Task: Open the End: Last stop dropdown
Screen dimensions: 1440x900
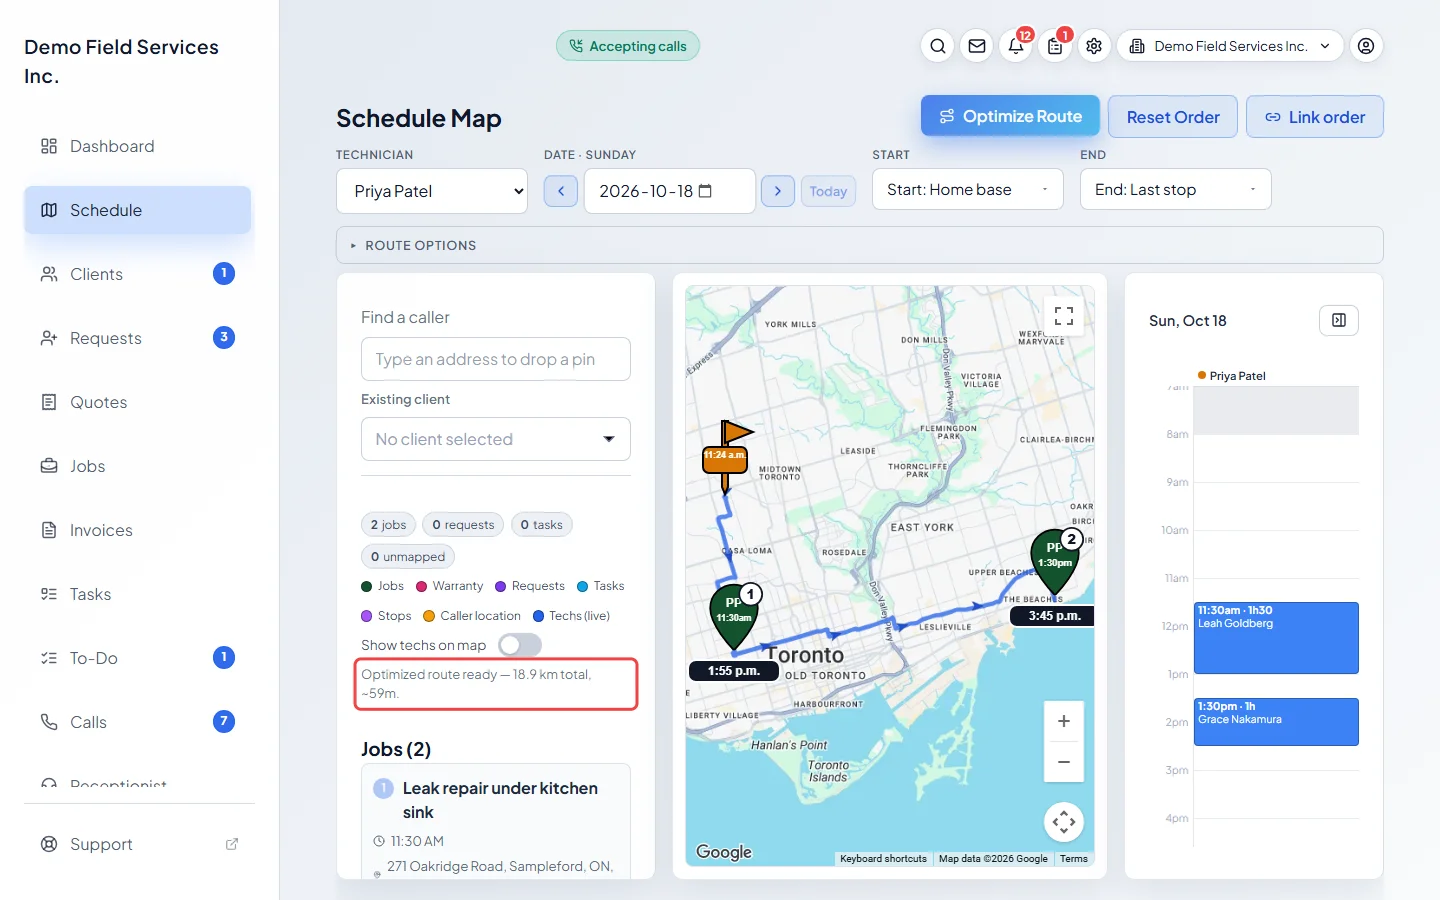Action: 1176,189
